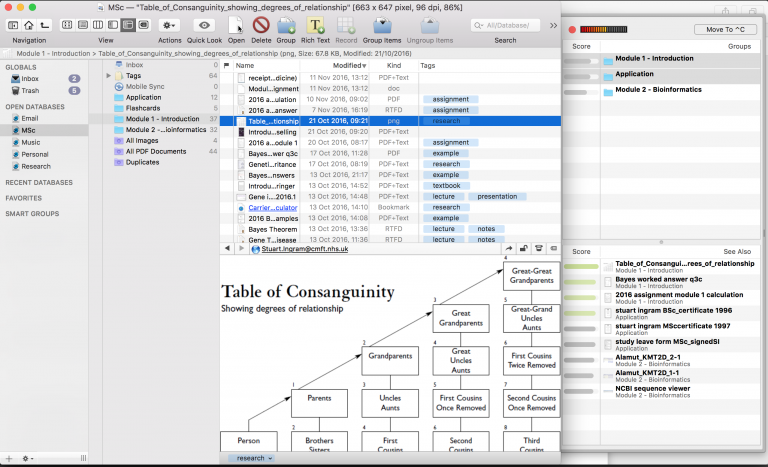This screenshot has width=768, height=467.
Task: Click score bar for Module 2 - Bioinformatics
Action: click(x=580, y=92)
